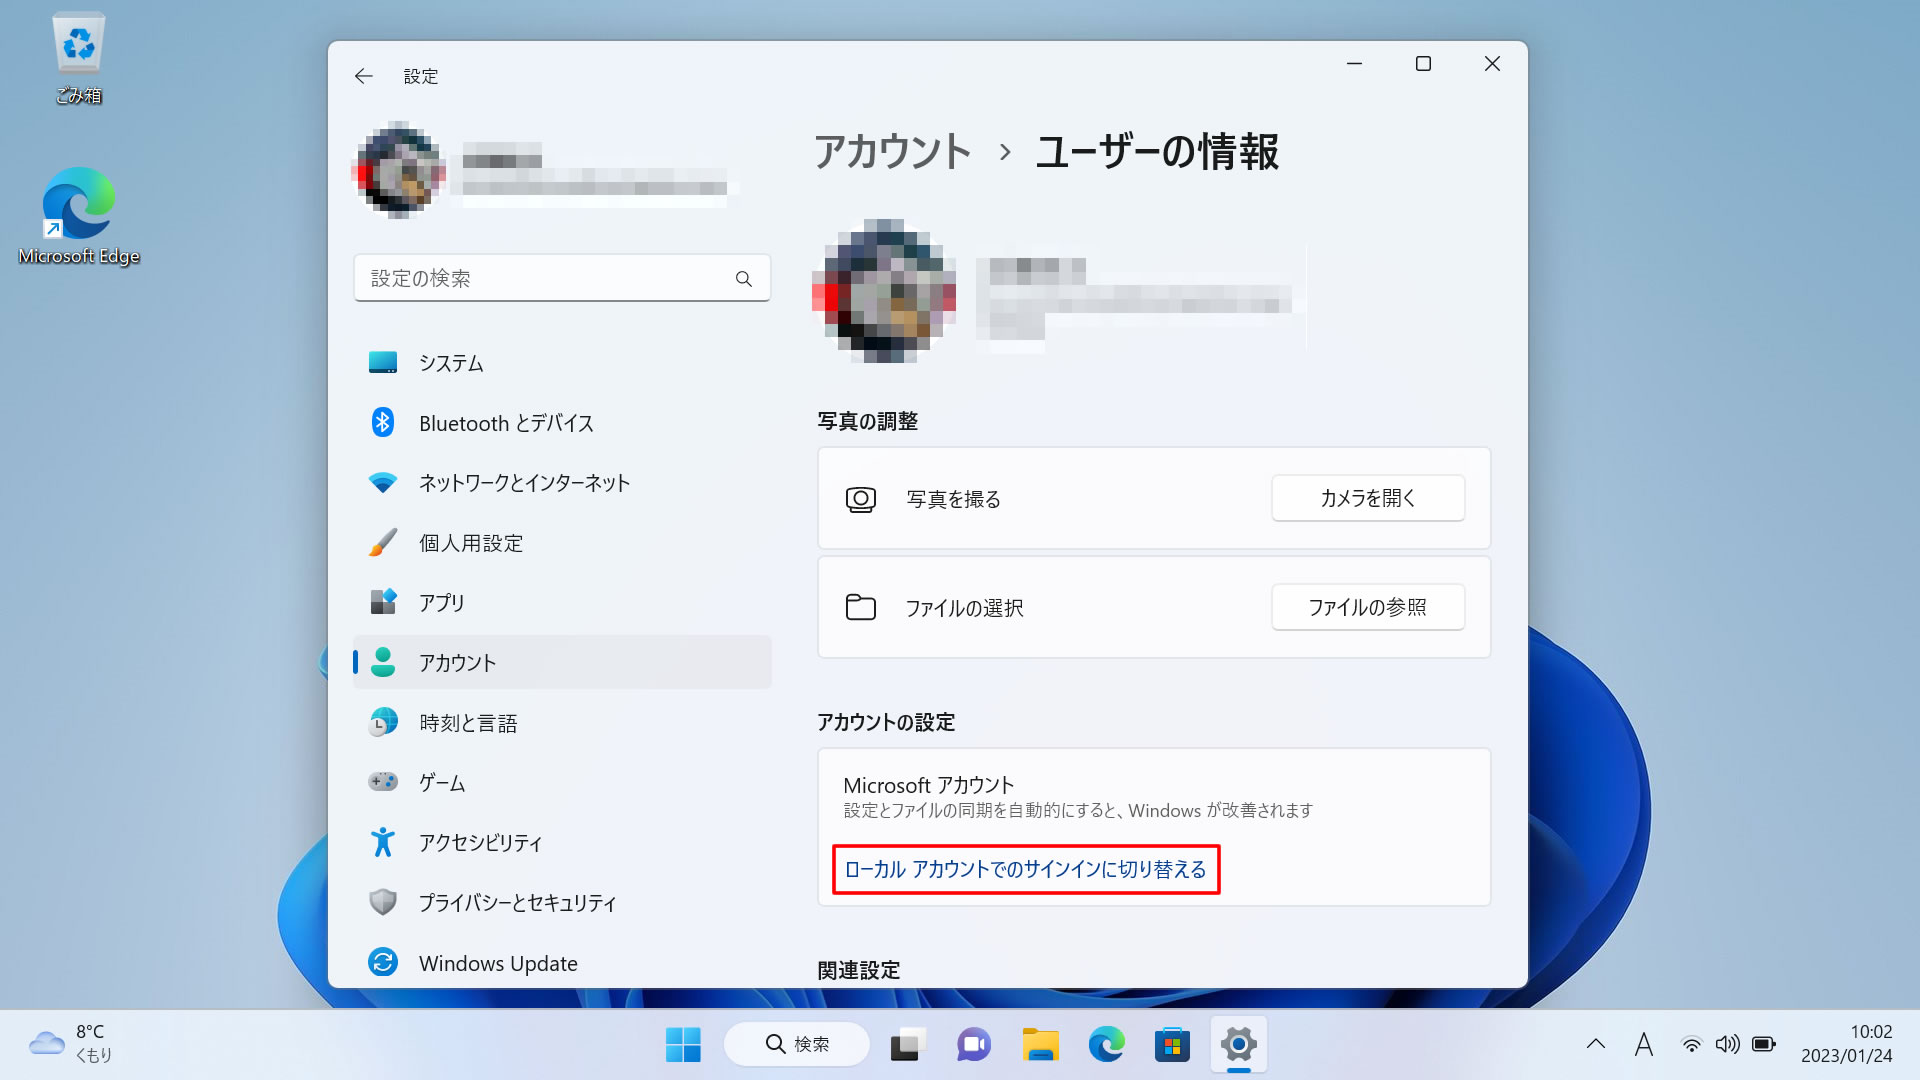The image size is (1920, 1080).
Task: Click the back arrow in Settings header
Action: pos(363,76)
